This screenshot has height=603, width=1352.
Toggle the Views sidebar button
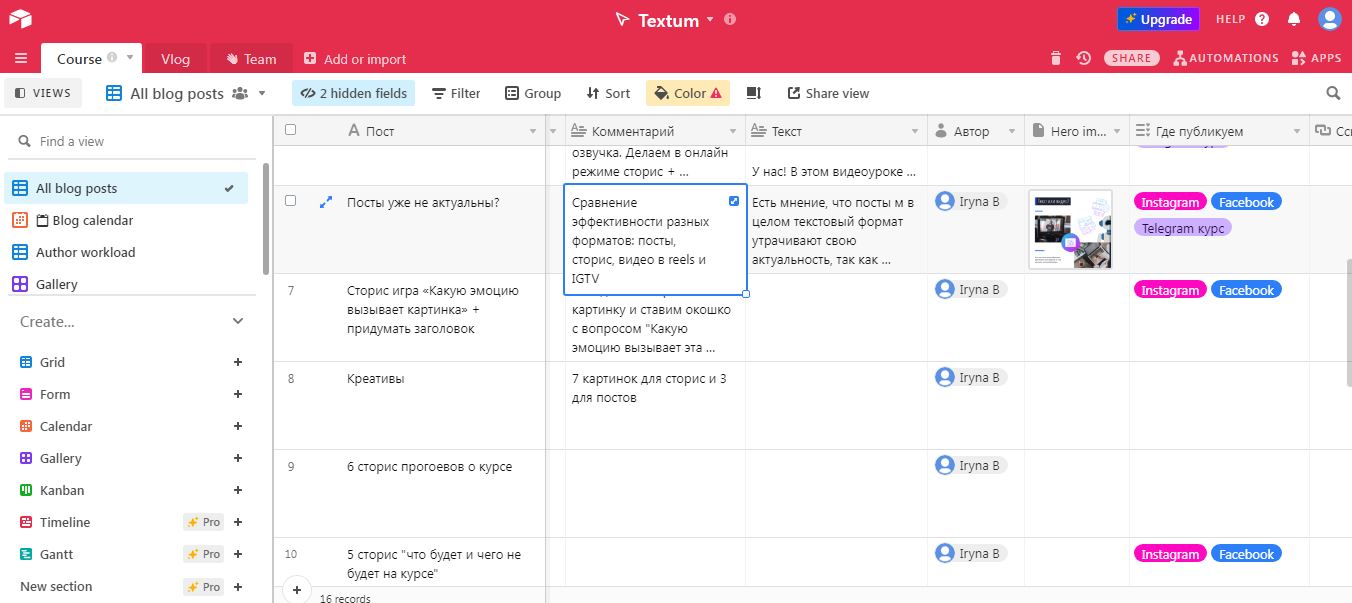pos(43,93)
